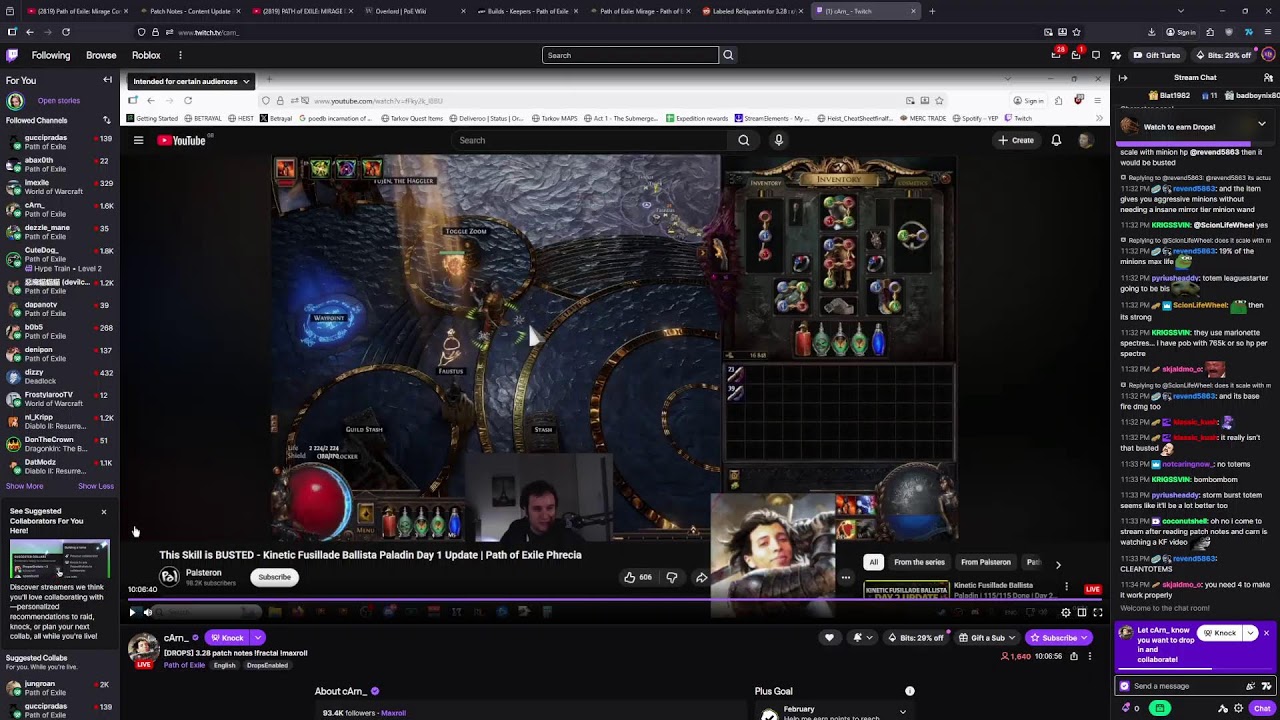Dismiss the Let cArn_ know collaborate popup

(x=1266, y=633)
